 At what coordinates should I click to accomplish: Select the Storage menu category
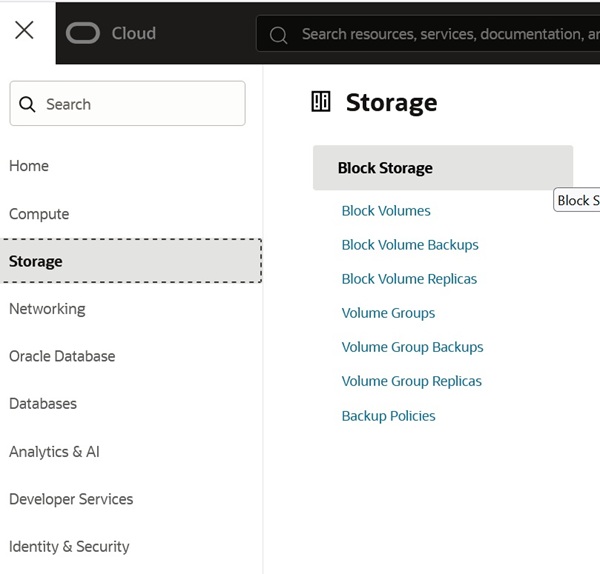tap(131, 261)
